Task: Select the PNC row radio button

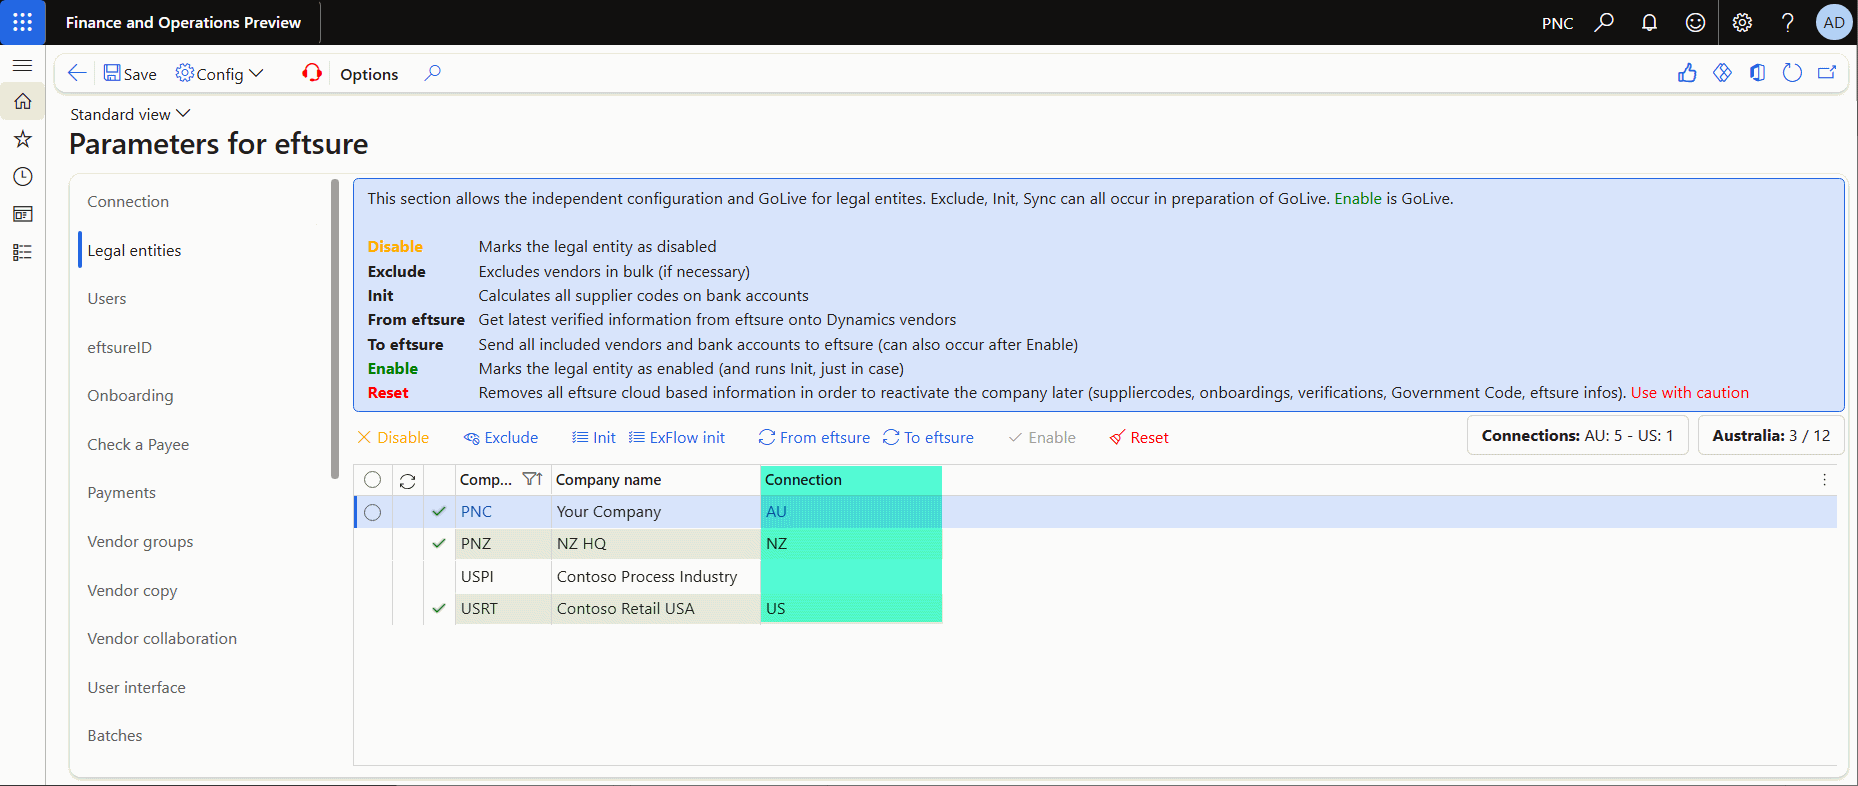Action: [372, 512]
